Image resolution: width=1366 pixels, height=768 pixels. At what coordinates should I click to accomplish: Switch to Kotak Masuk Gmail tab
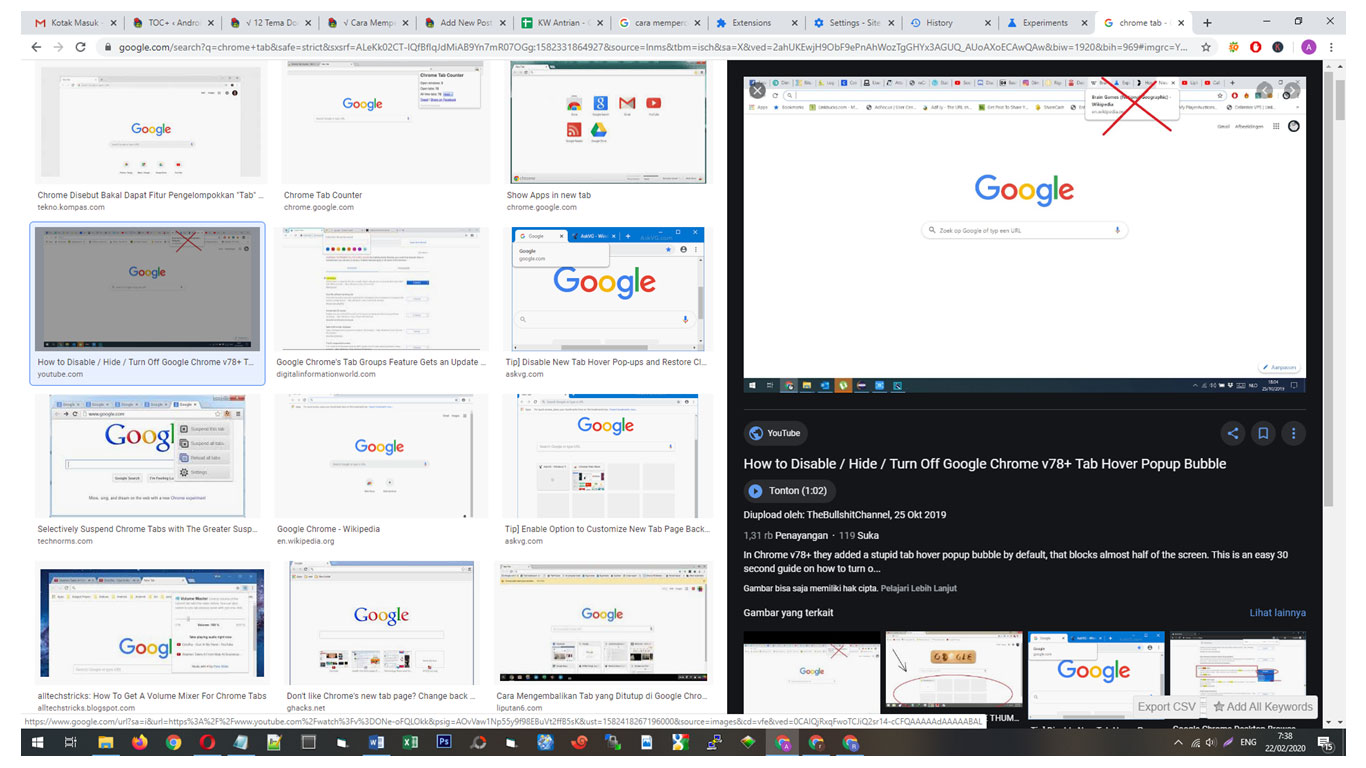coord(75,22)
